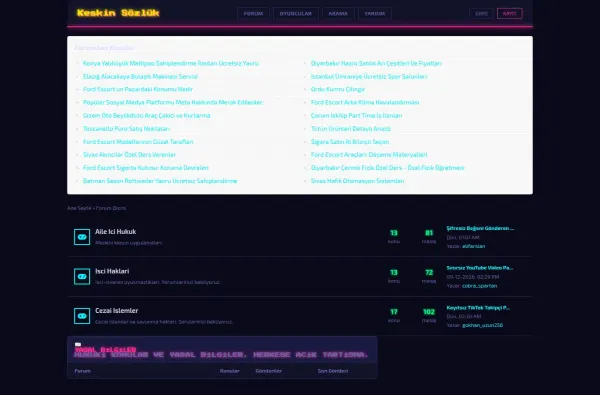Open Elazığ Alacakaya Bulaşık Makinesi Servisi link
Image resolution: width=600 pixels, height=395 pixels.
point(140,76)
